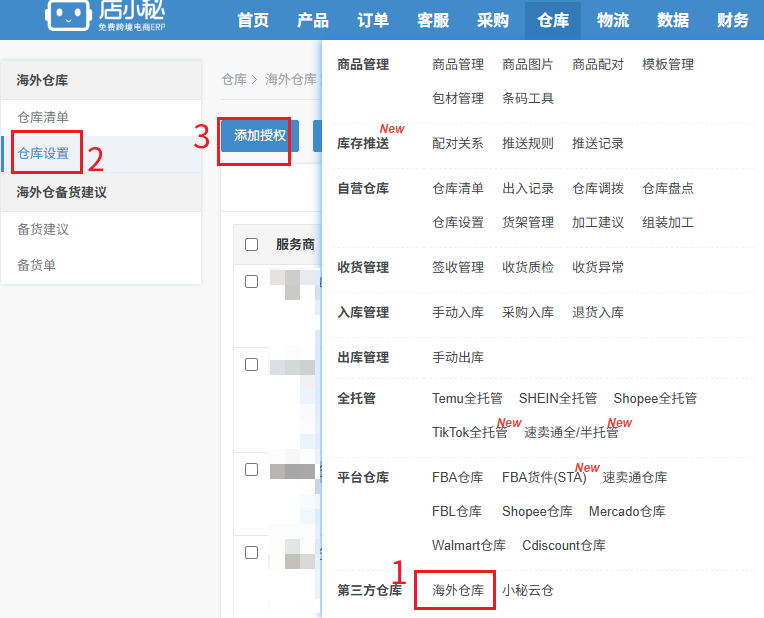
Task: Check the first table row checkbox
Action: (252, 282)
